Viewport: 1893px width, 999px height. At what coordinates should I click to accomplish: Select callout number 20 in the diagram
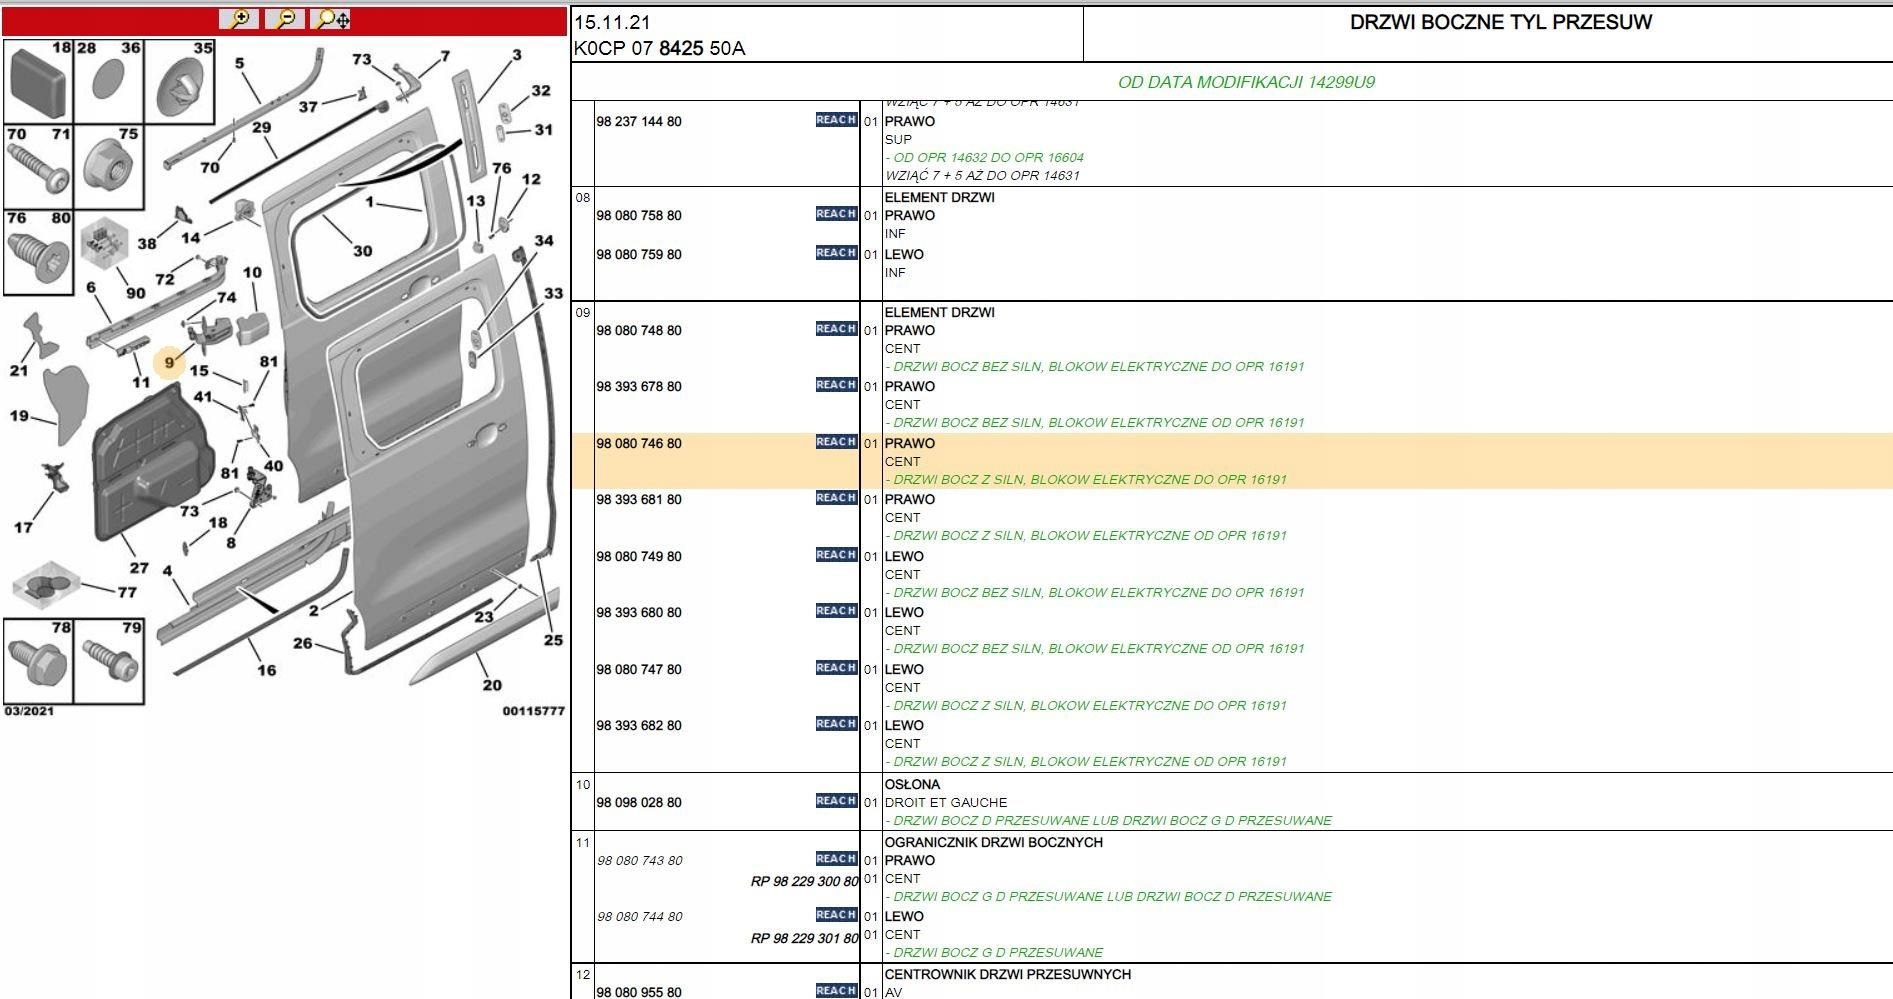tap(492, 685)
